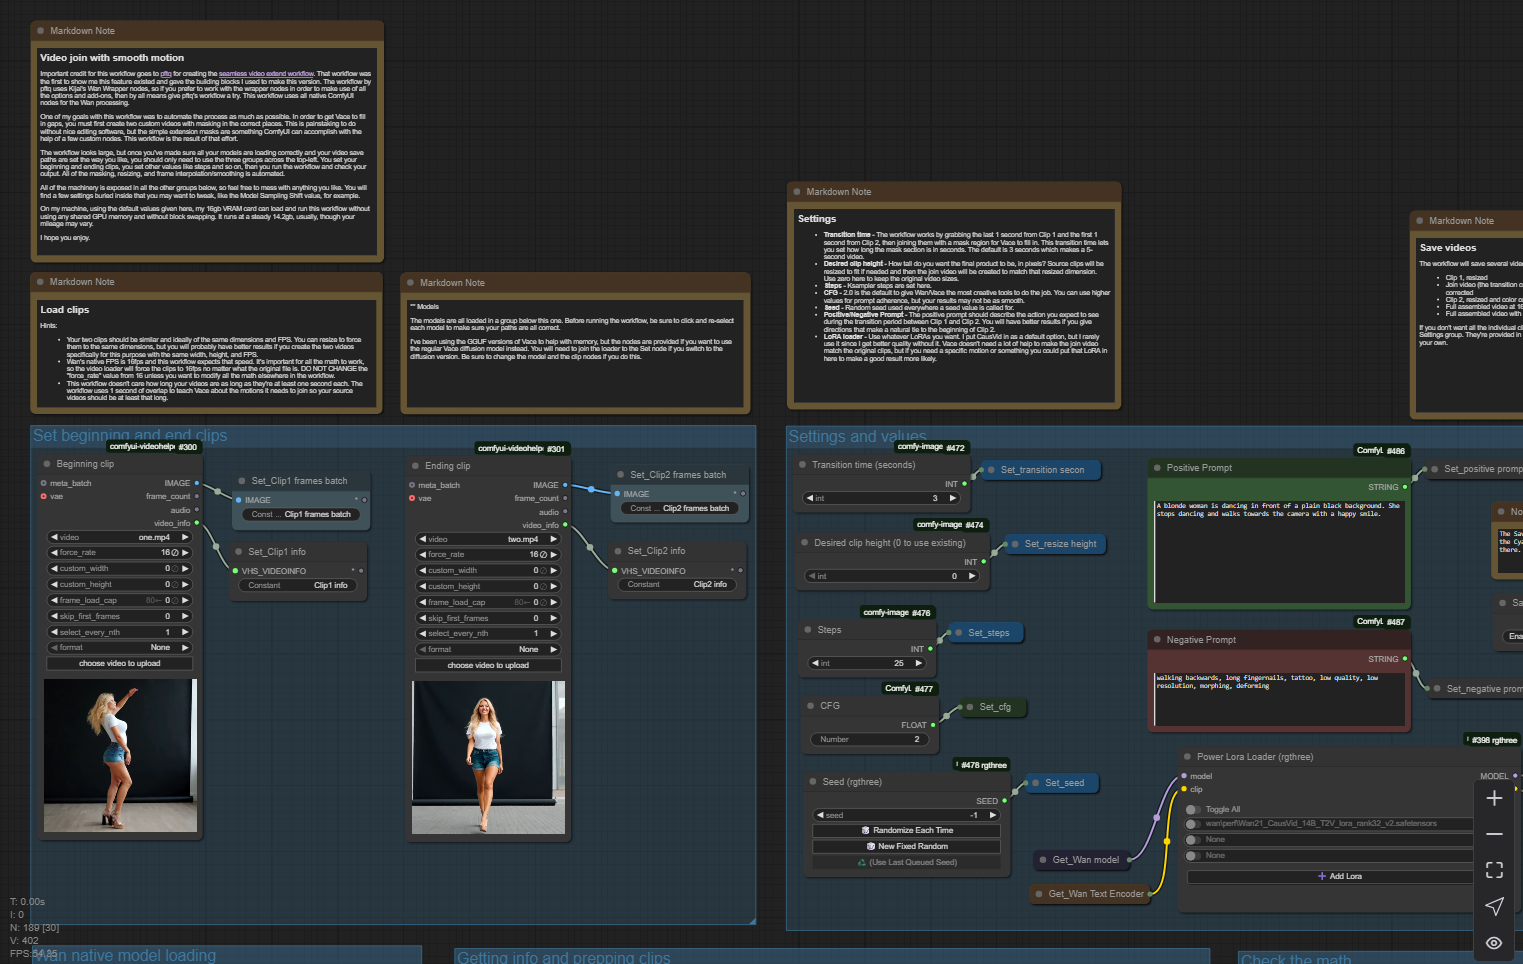This screenshot has height=964, width=1523.
Task: Toggle the CausVid lora switch
Action: click(x=1193, y=824)
